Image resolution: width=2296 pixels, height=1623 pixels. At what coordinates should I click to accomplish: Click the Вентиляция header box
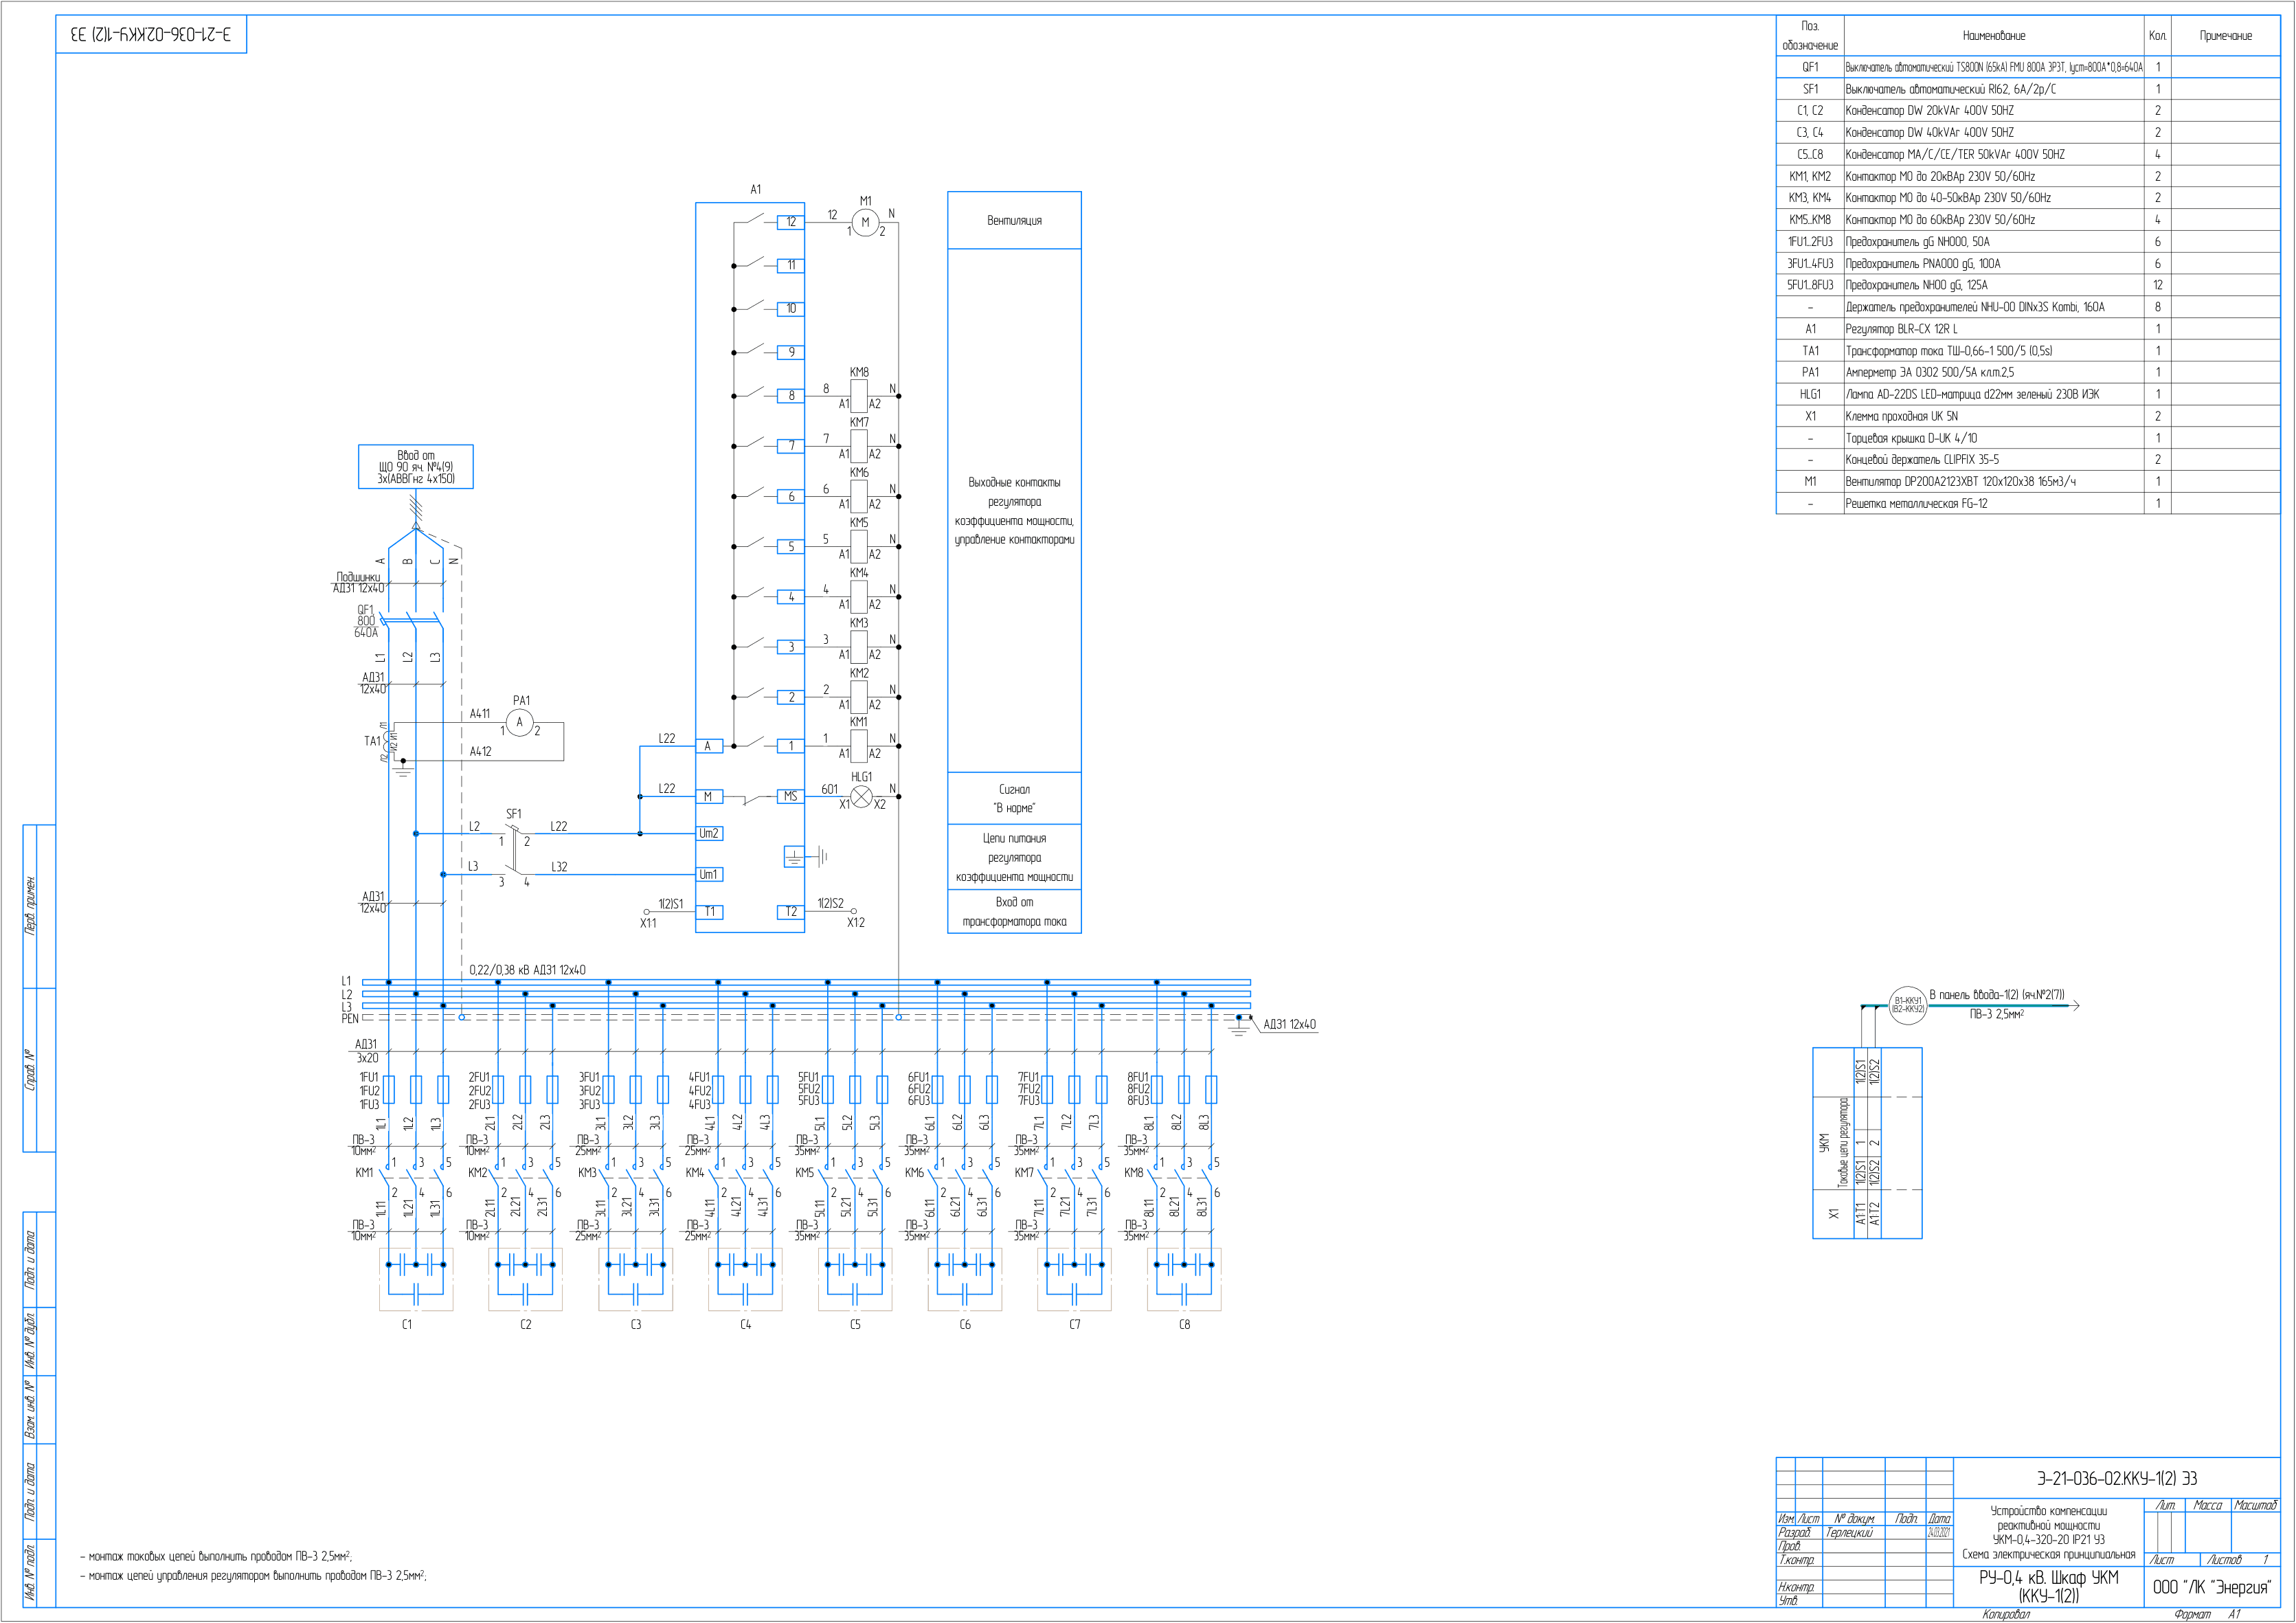1014,220
